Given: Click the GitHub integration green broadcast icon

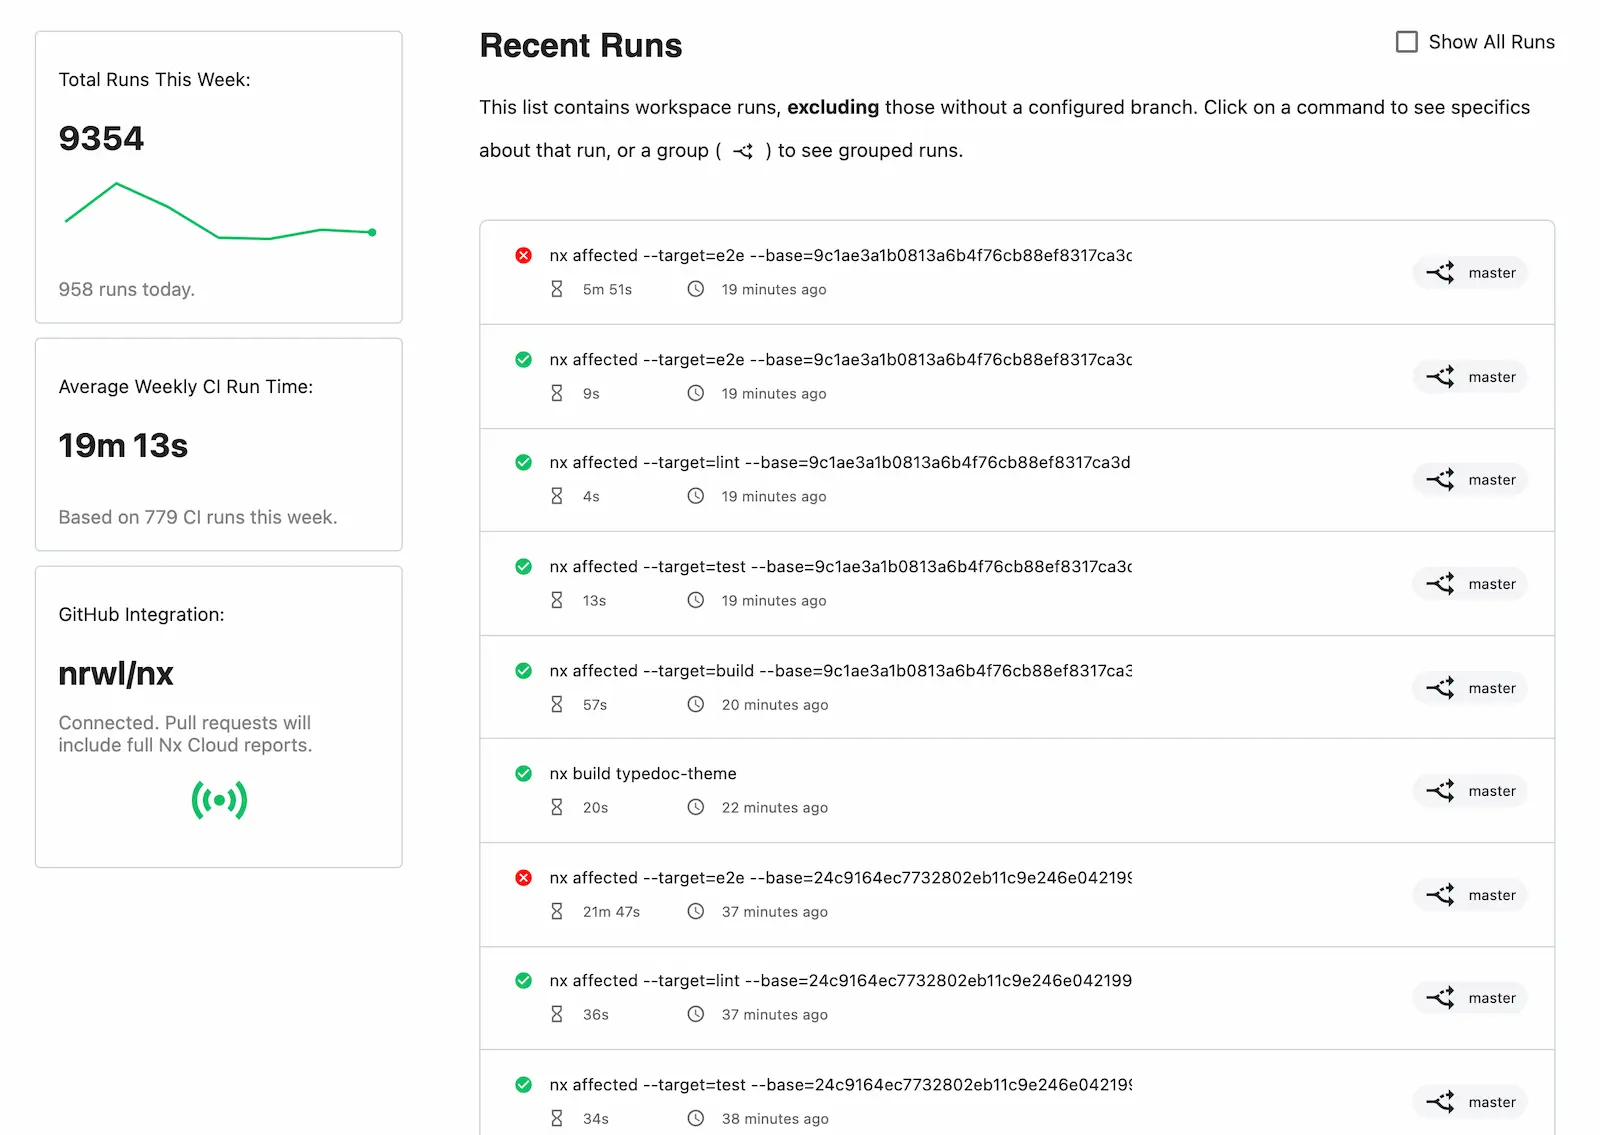Looking at the screenshot, I should coord(219,800).
